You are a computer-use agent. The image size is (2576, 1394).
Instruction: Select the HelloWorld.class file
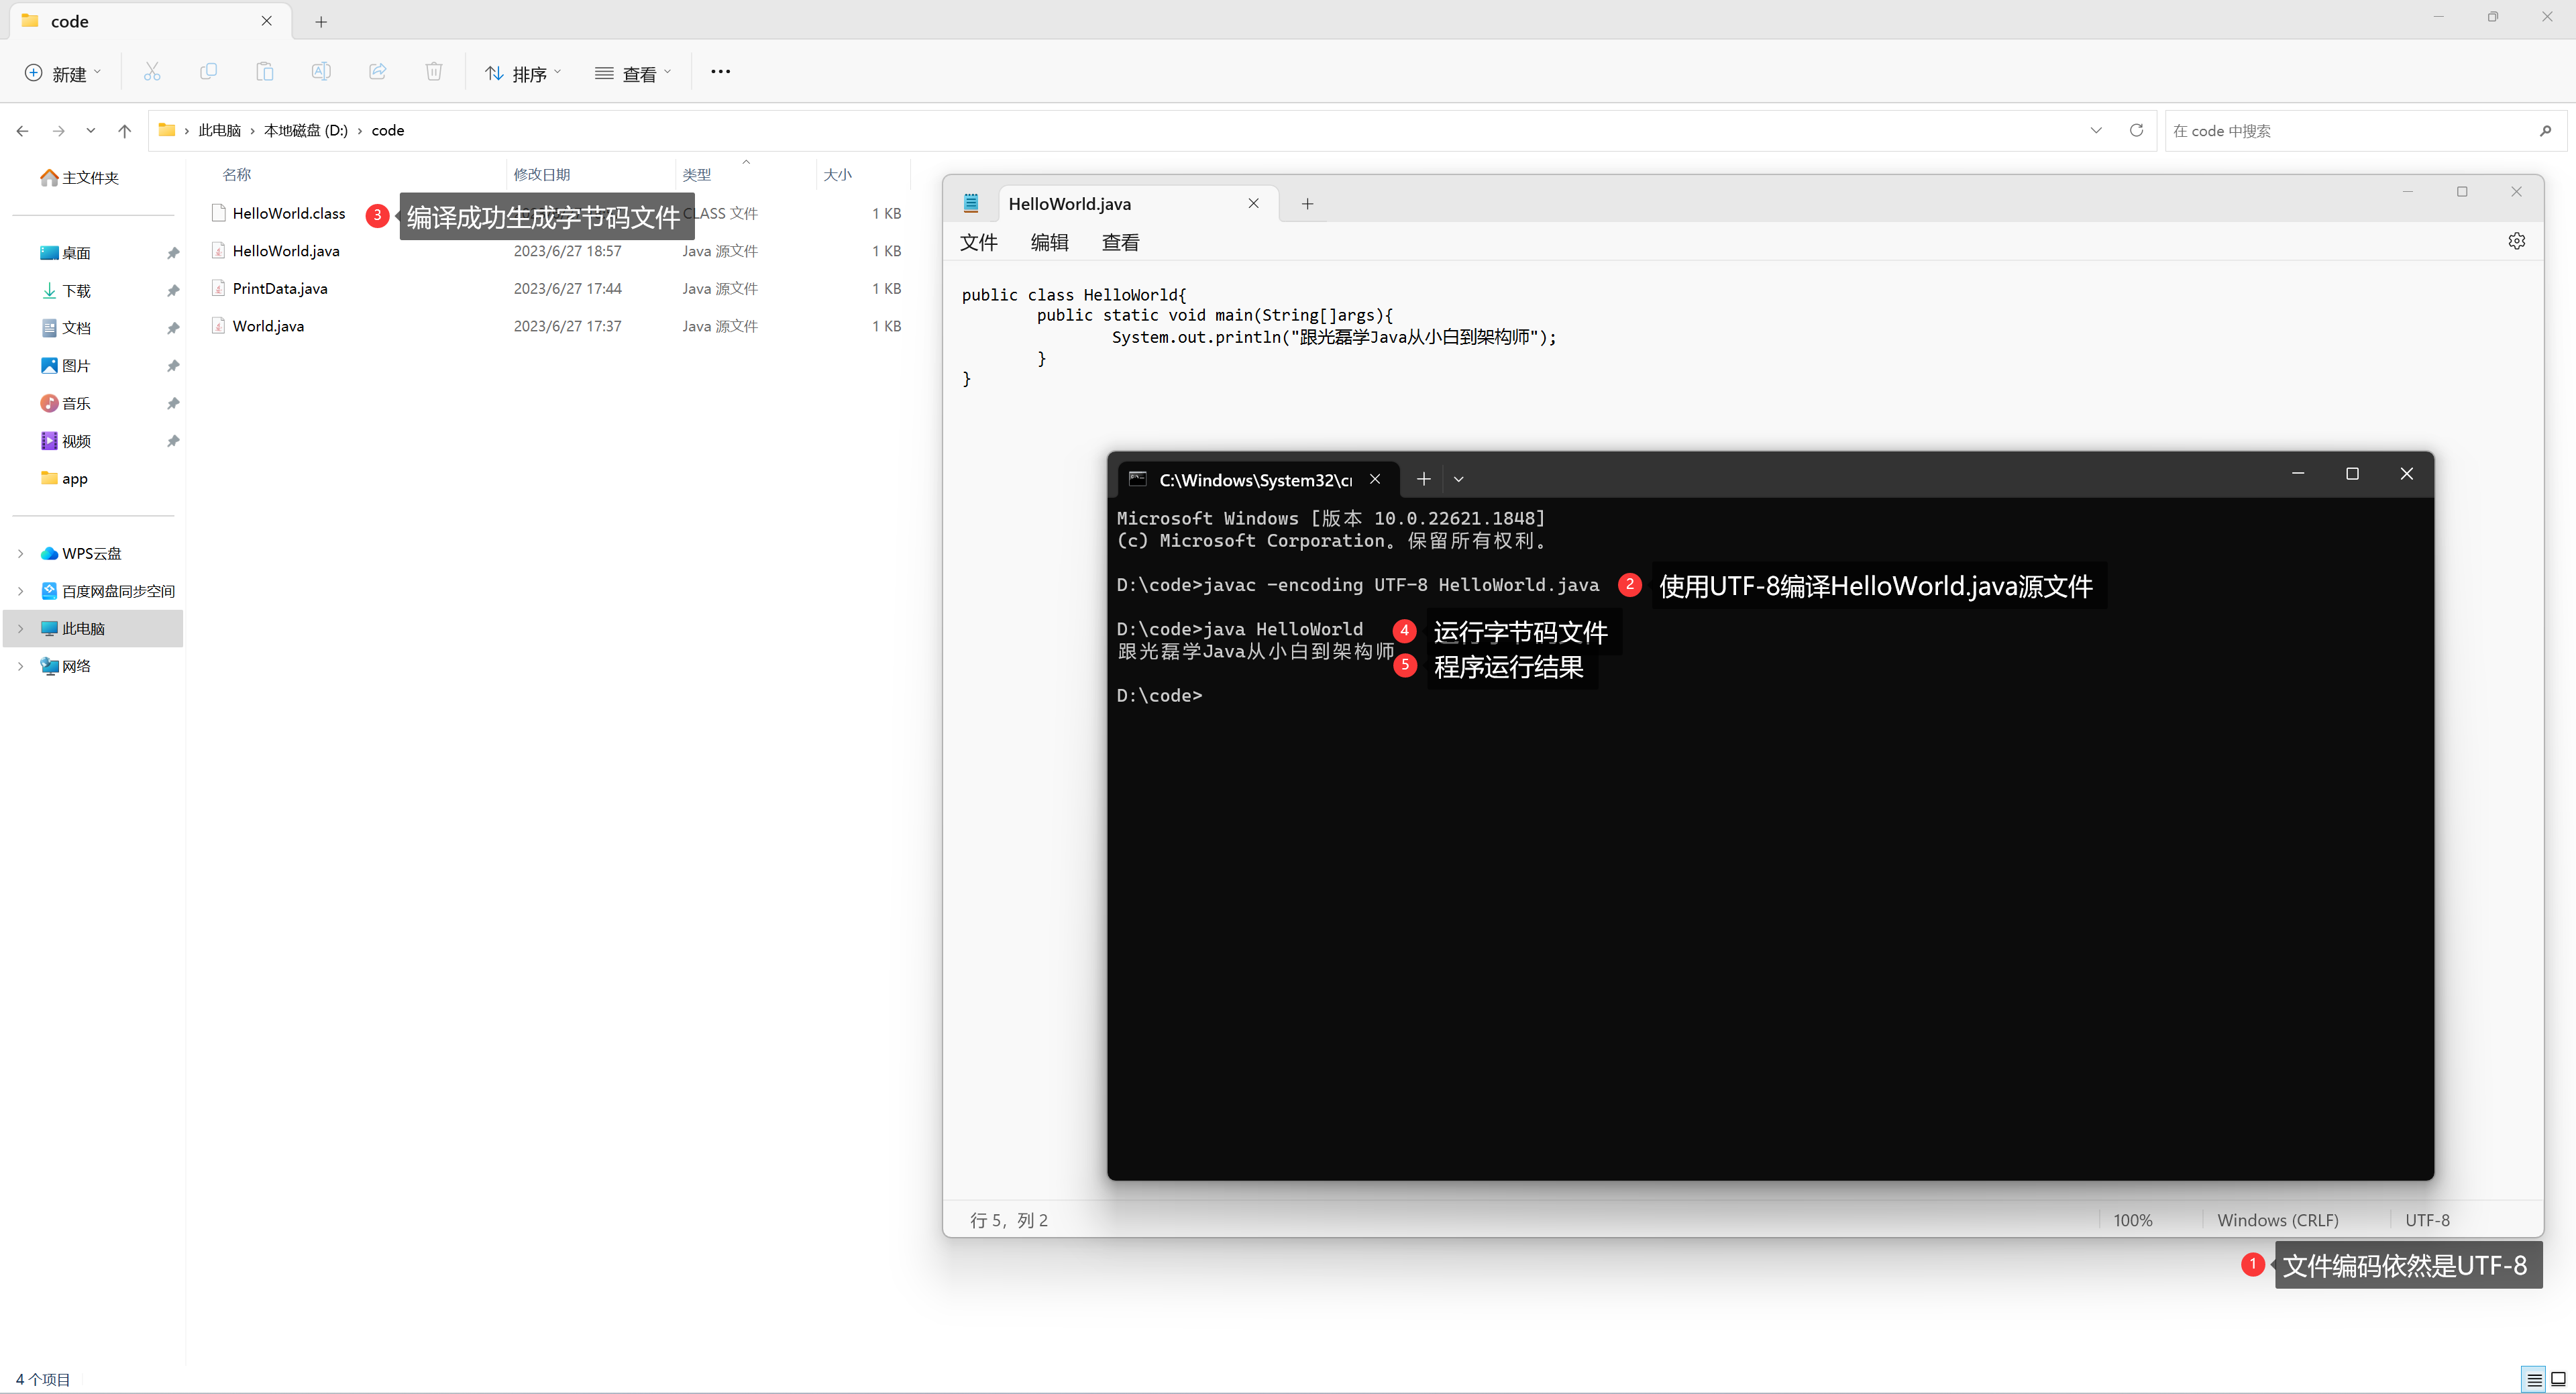289,213
